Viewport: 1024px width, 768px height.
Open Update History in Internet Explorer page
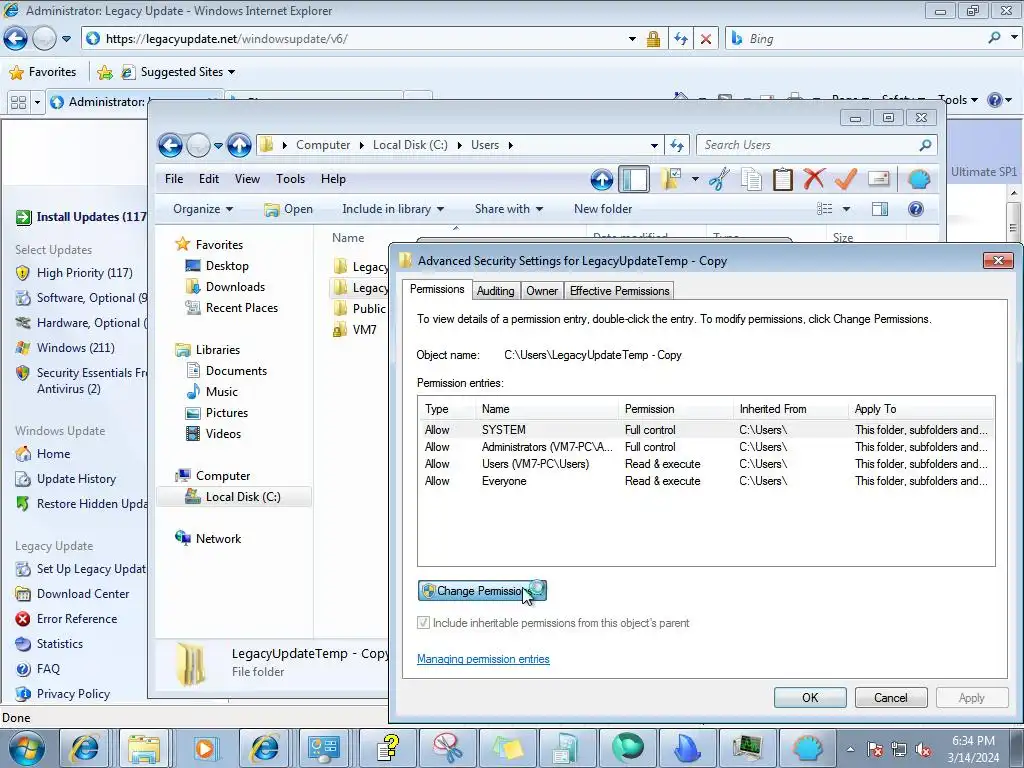click(x=76, y=479)
